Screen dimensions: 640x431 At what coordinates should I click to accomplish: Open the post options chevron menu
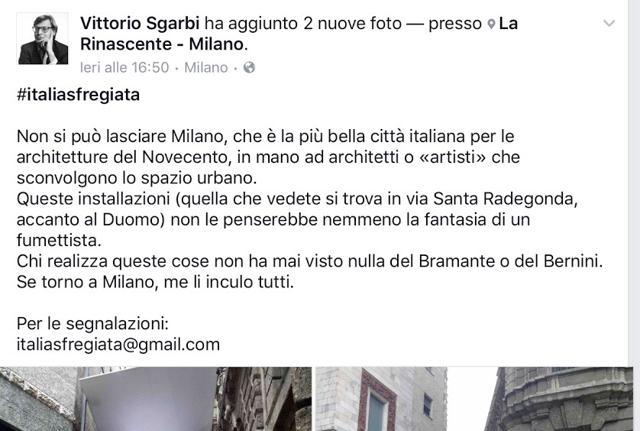tap(609, 23)
